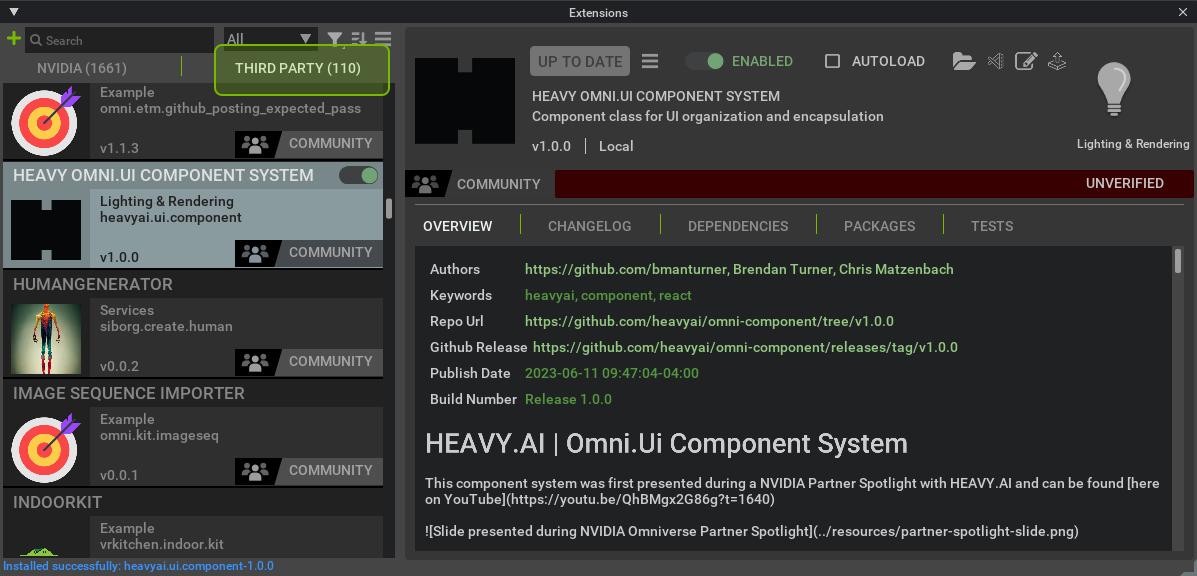Click the community icon on heavyai.ui.component row

256,253
